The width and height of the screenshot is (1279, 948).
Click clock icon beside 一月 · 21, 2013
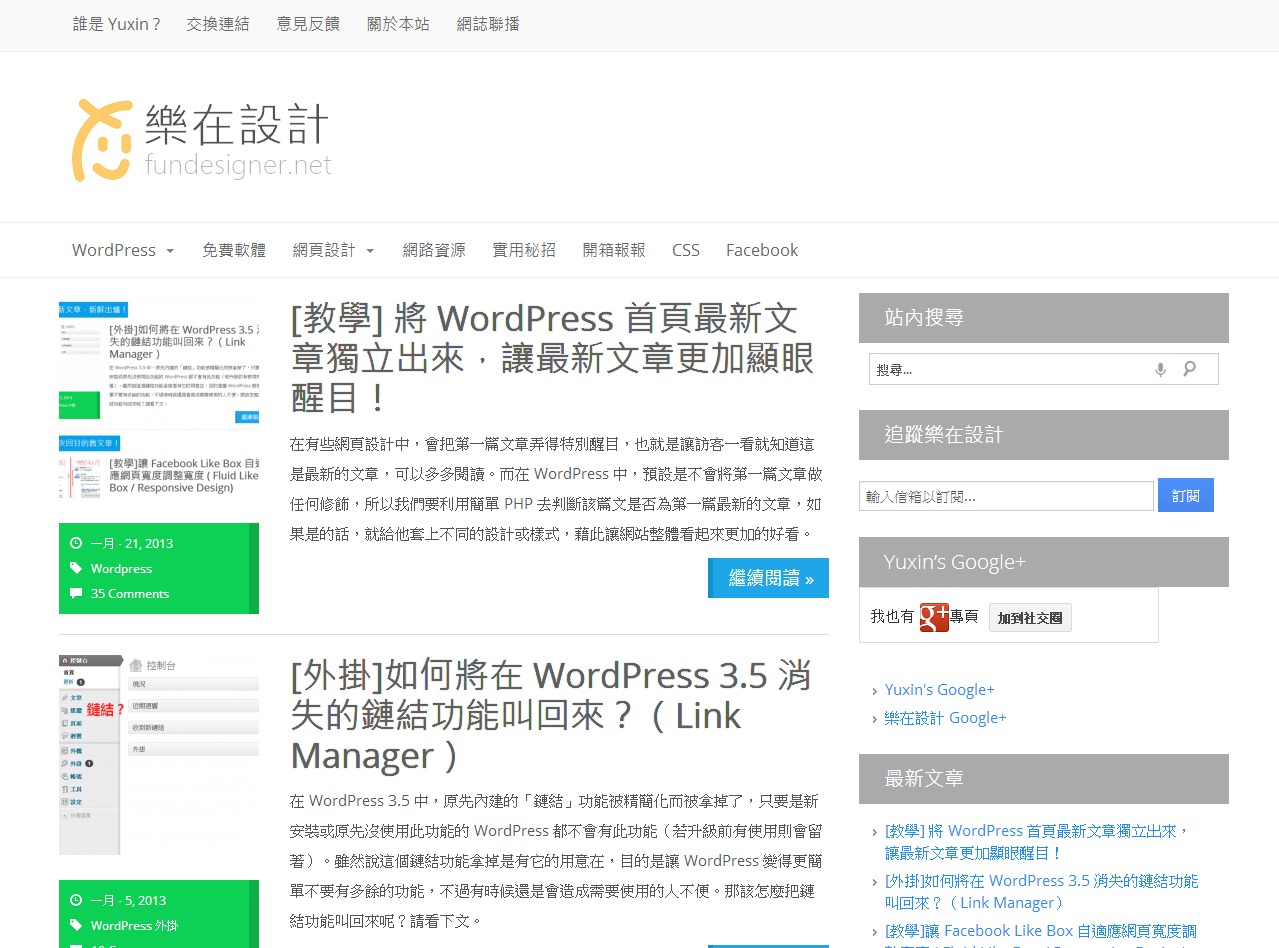tap(76, 543)
